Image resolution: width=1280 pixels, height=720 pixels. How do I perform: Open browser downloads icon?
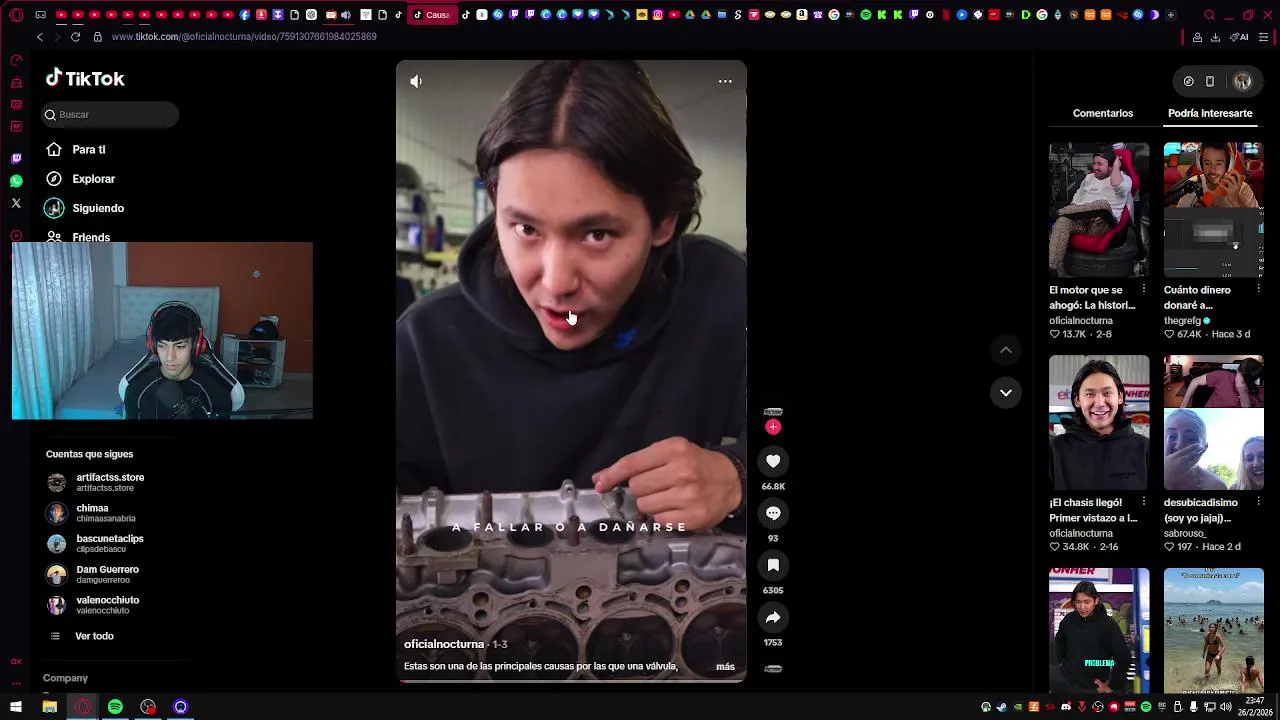coord(1215,37)
